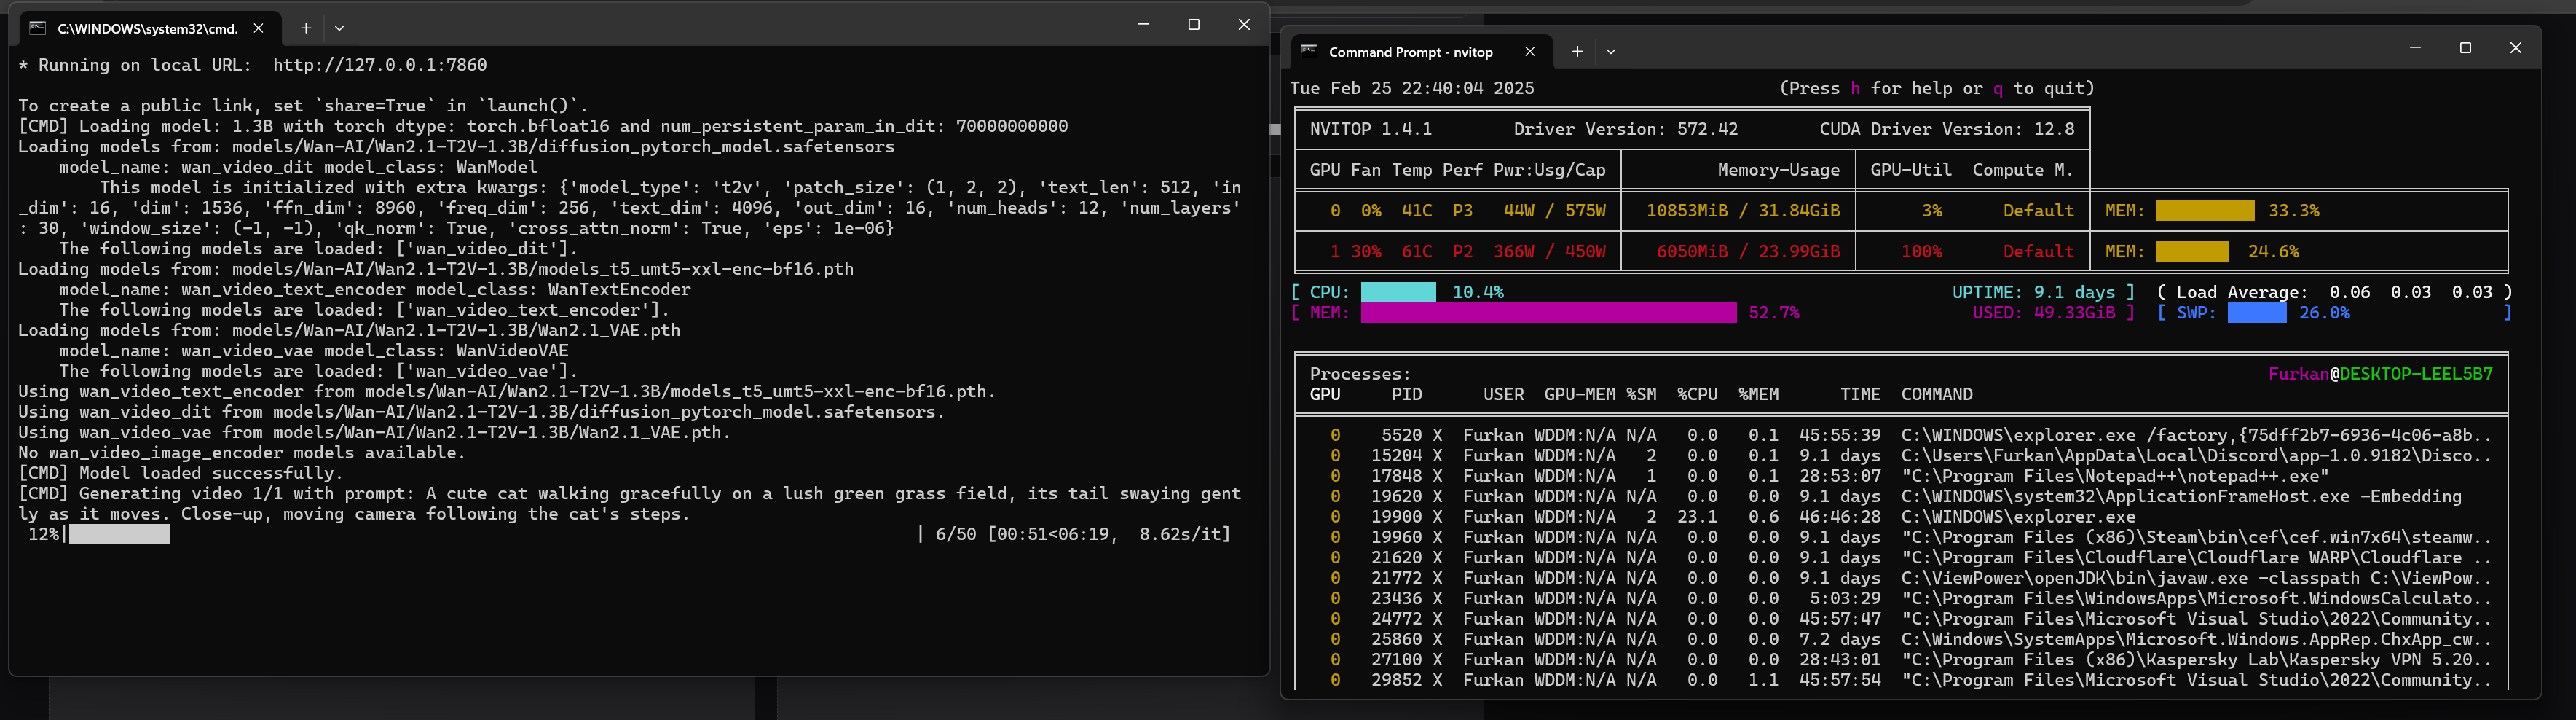Image resolution: width=2576 pixels, height=720 pixels.
Task: Close the Command Prompt - nvitop tab
Action: pyautogui.click(x=1529, y=52)
